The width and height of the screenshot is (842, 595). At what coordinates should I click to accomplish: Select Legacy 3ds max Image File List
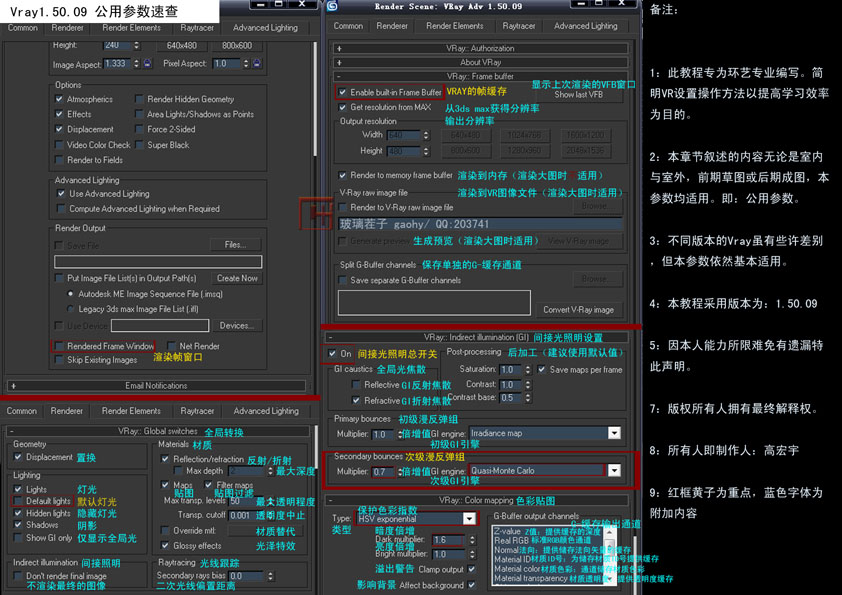70,309
